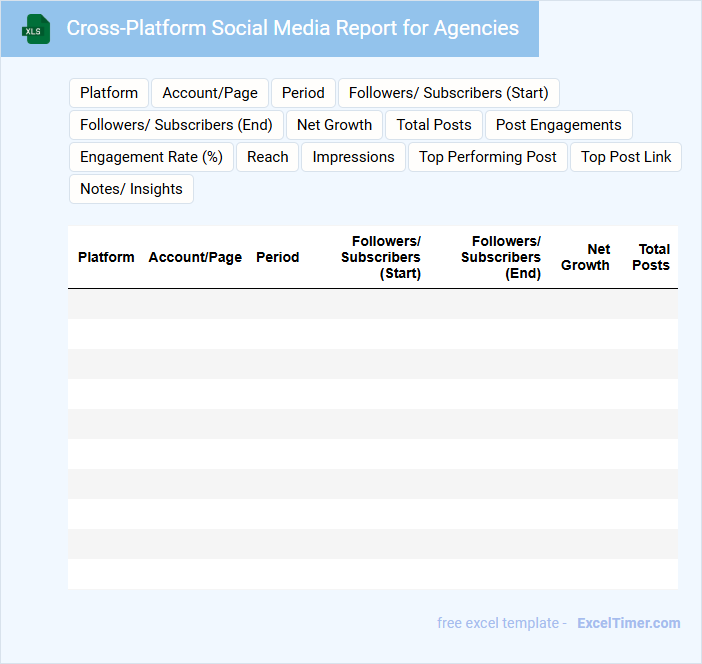
Task: Select the Reach tag chip
Action: (268, 157)
